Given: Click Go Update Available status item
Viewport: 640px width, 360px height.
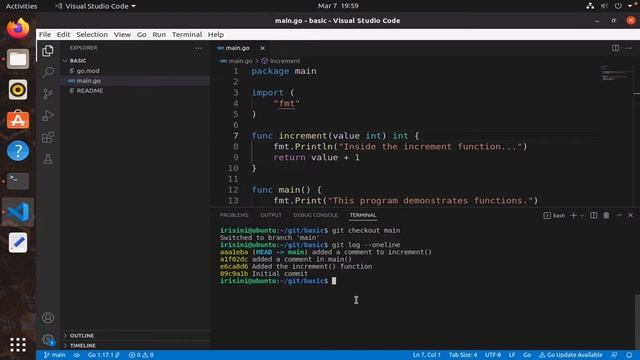Looking at the screenshot, I should coord(571,355).
